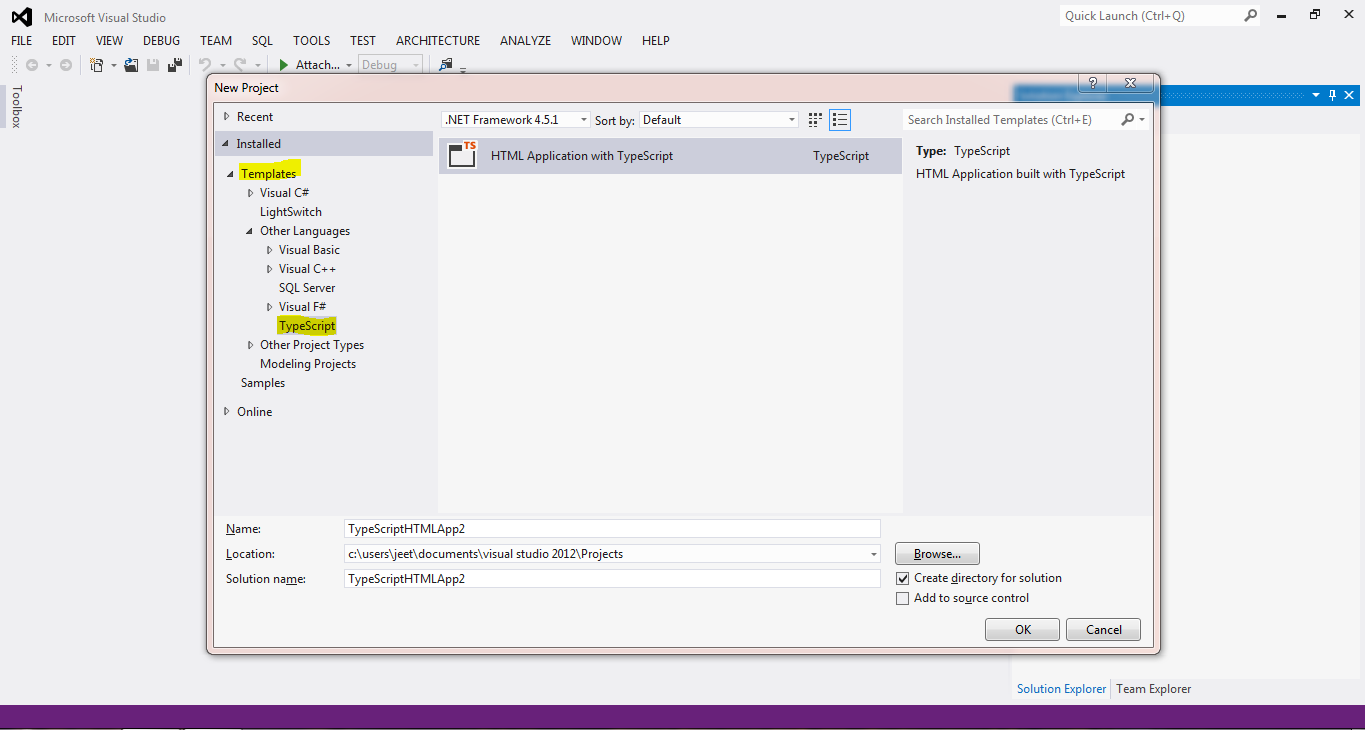Click the Undo toolbar icon
This screenshot has width=1365, height=730.
click(x=205, y=64)
